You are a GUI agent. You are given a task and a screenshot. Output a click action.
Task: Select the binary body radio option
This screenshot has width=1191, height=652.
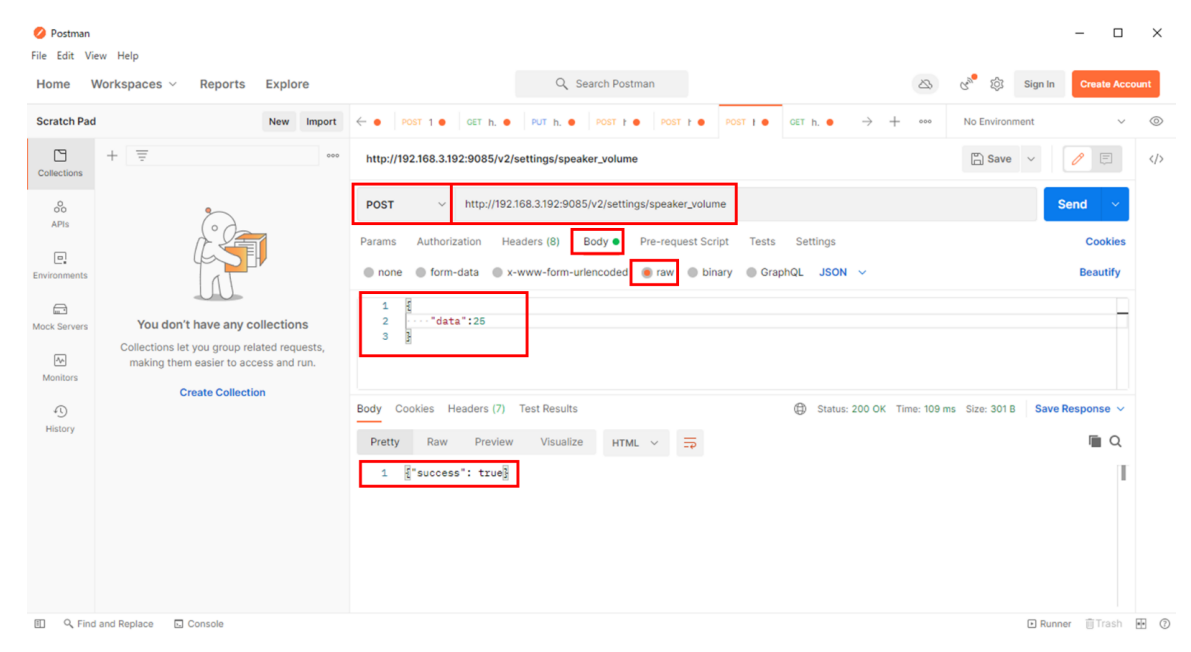[693, 272]
